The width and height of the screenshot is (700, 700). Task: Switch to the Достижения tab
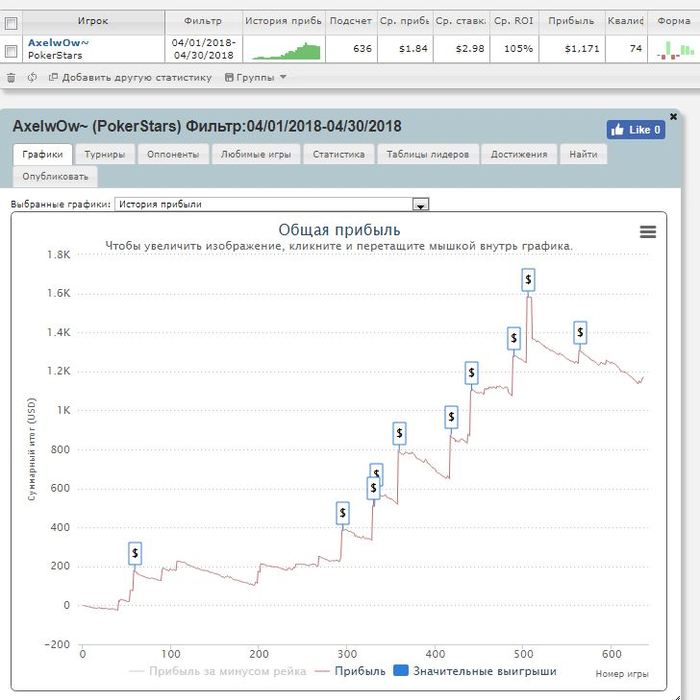coord(519,154)
